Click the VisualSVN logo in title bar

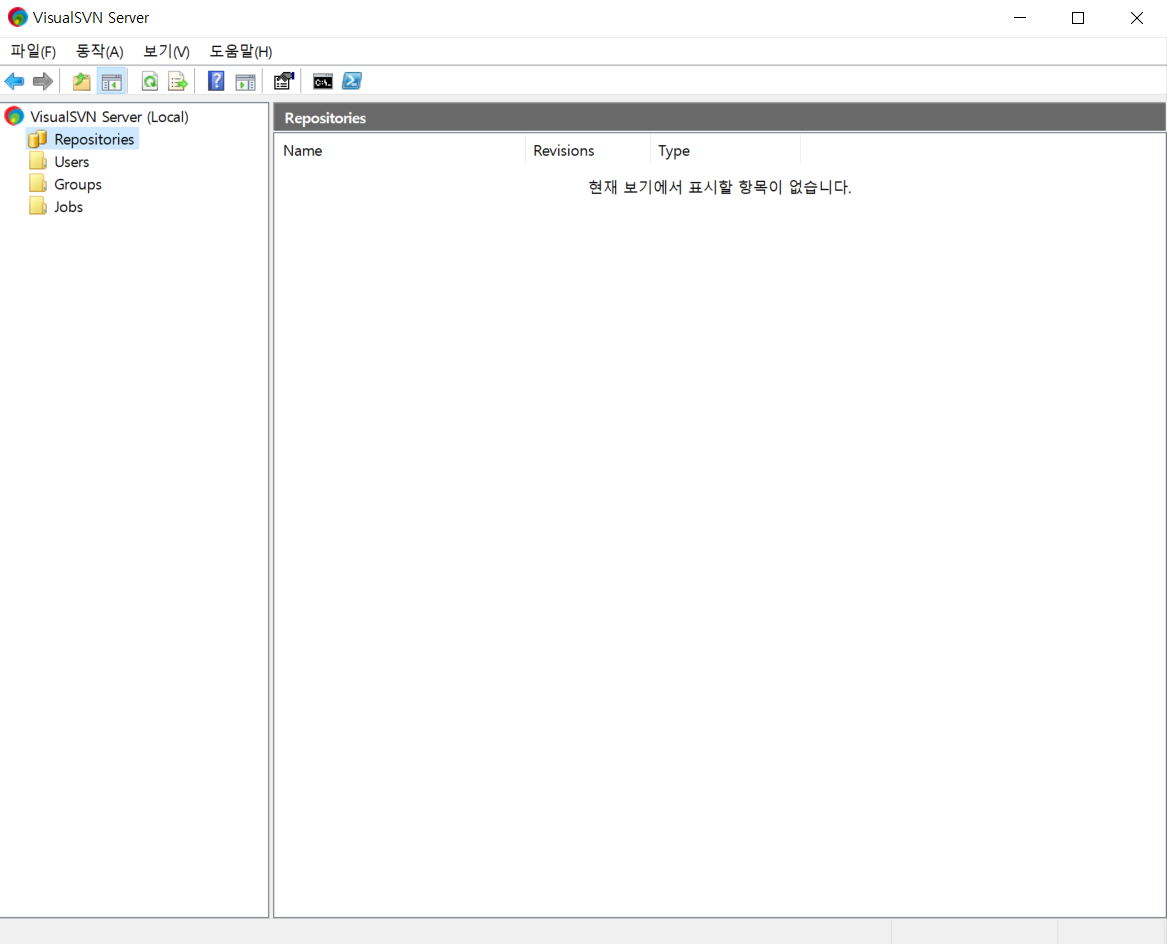17,17
